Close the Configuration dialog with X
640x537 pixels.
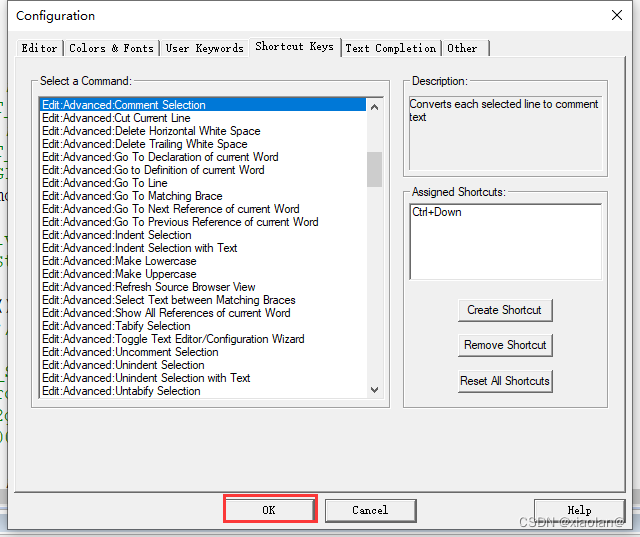(x=617, y=16)
